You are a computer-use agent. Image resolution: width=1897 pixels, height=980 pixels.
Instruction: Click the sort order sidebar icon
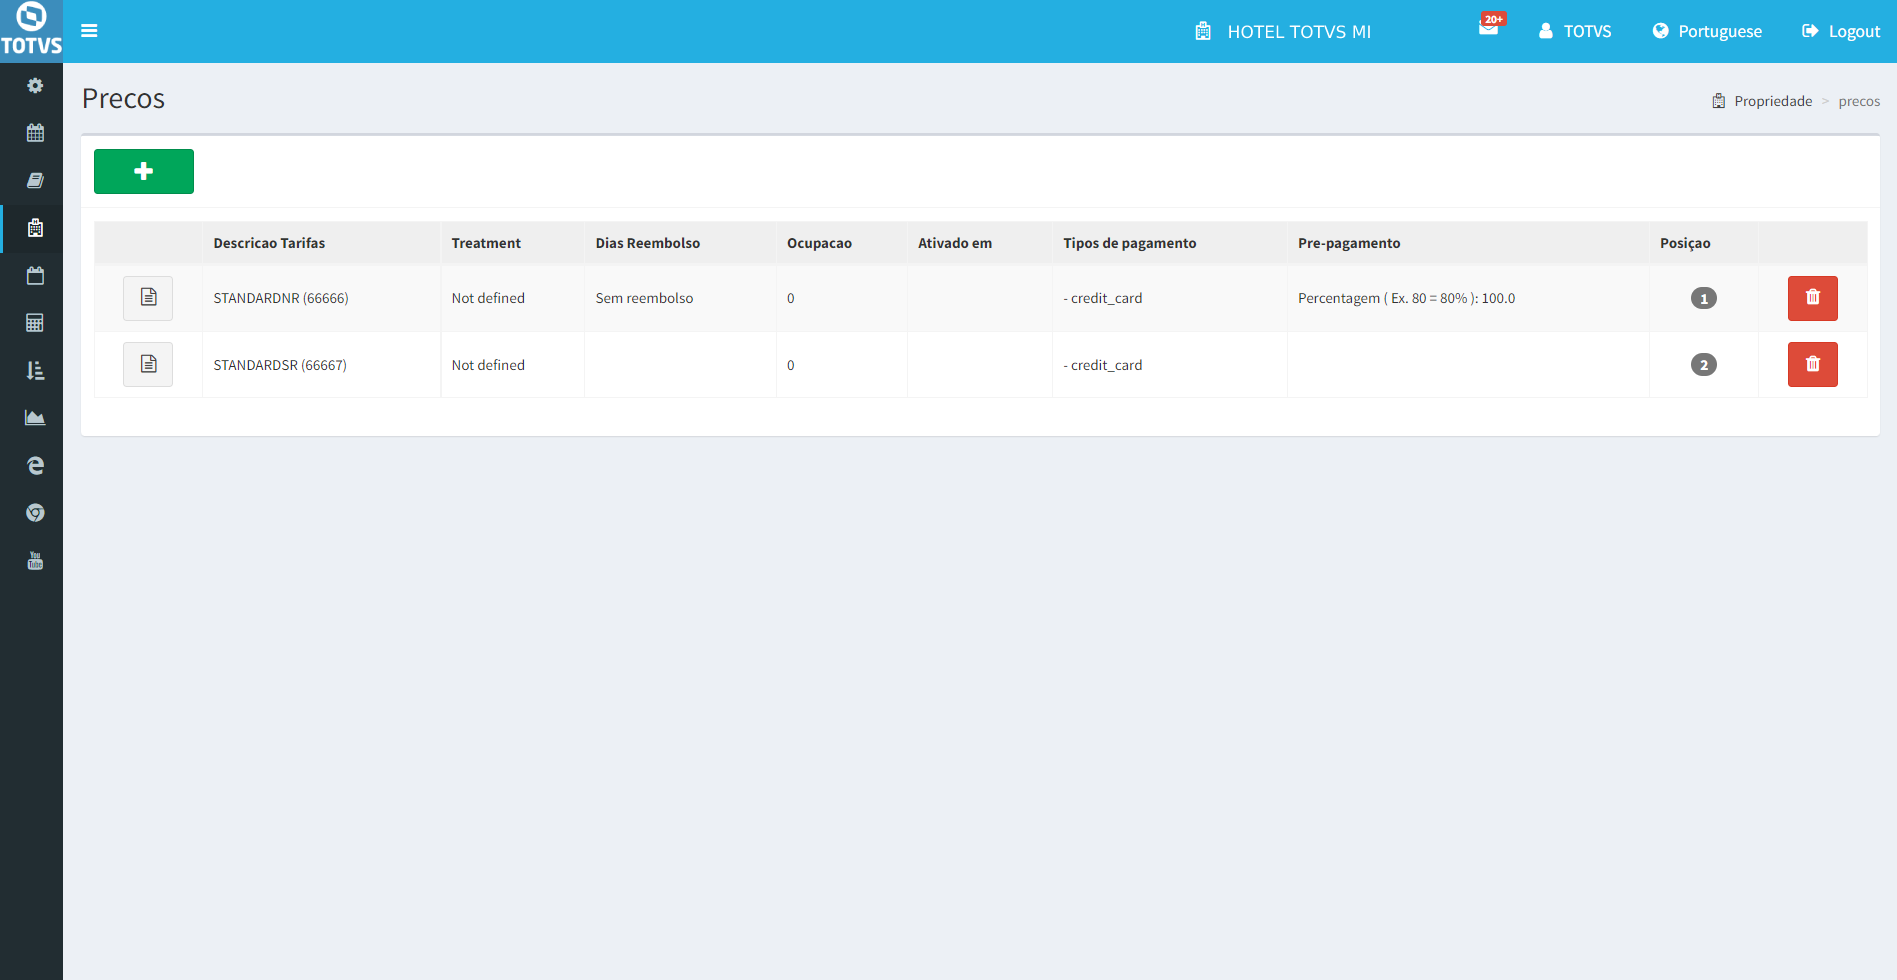pos(35,371)
